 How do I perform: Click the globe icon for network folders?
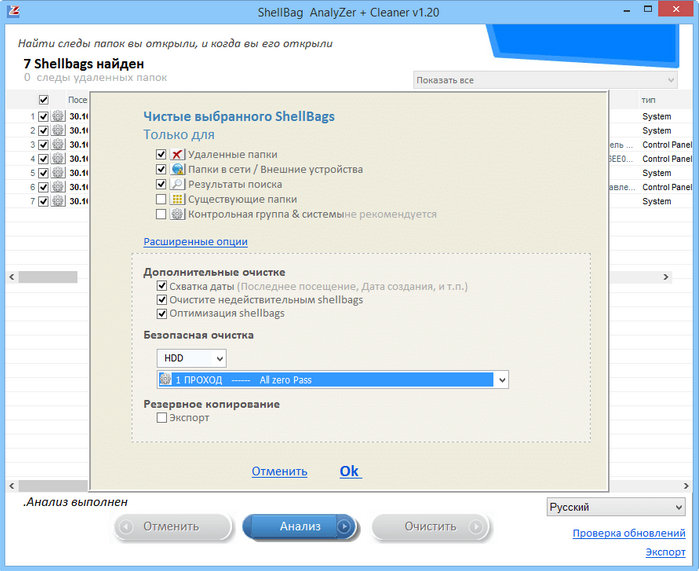click(x=177, y=169)
